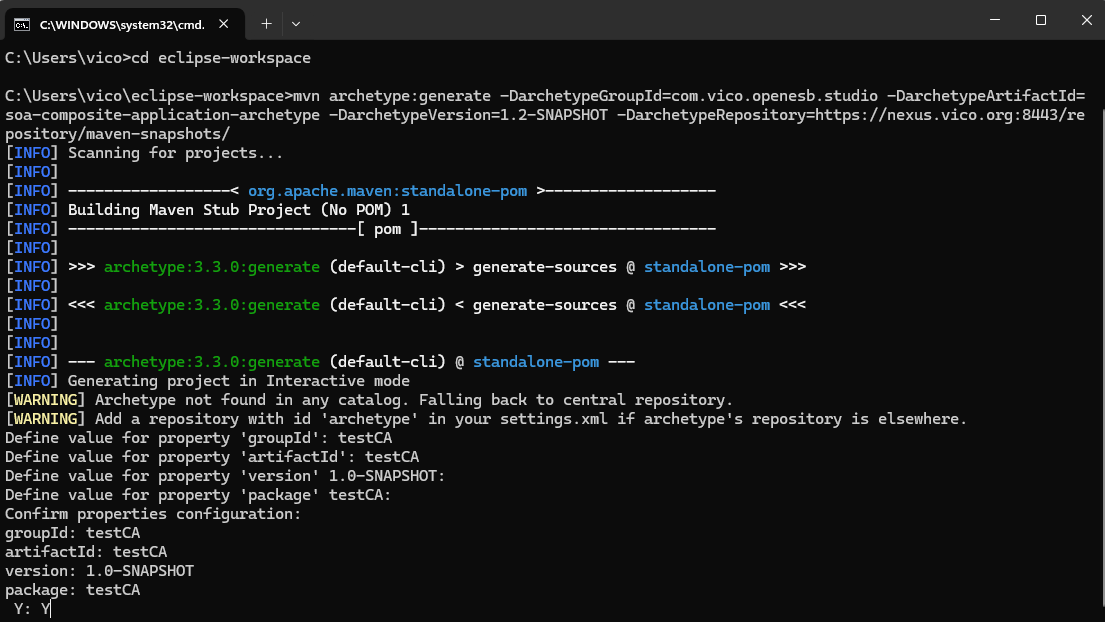
Task: Click 'org.apache.maven:standalone-pom' text
Action: coord(388,191)
